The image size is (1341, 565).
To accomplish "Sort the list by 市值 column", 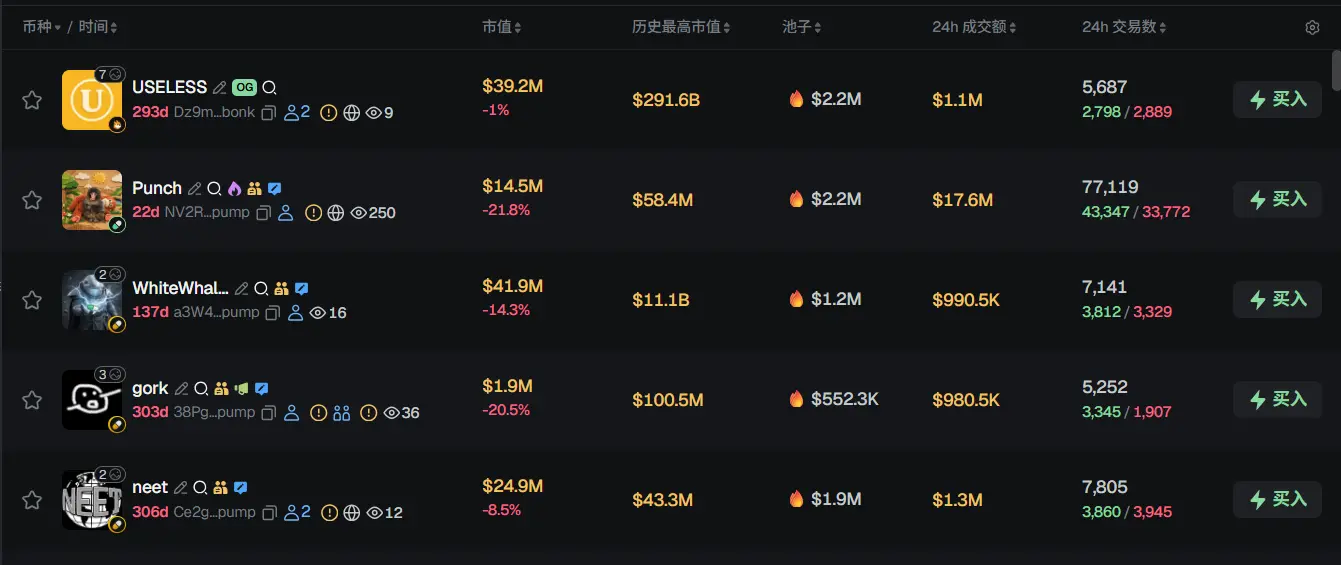I will pyautogui.click(x=501, y=27).
